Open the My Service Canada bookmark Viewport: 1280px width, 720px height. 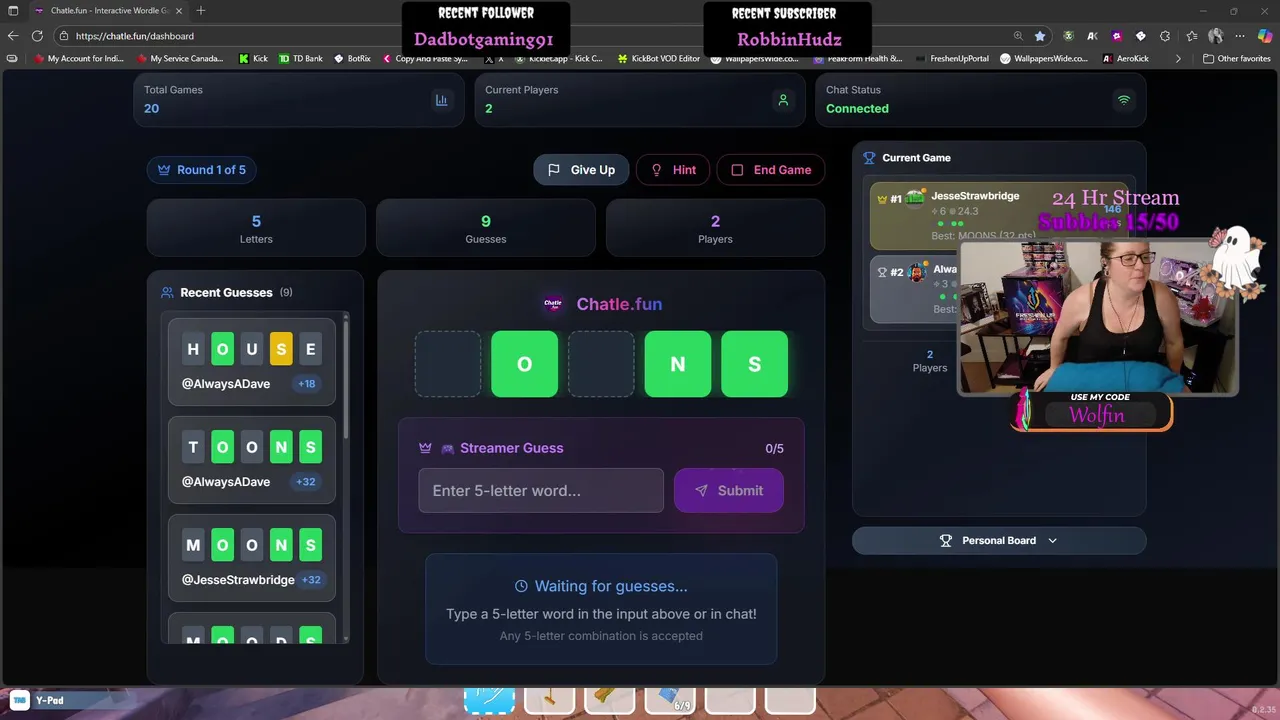pos(178,58)
